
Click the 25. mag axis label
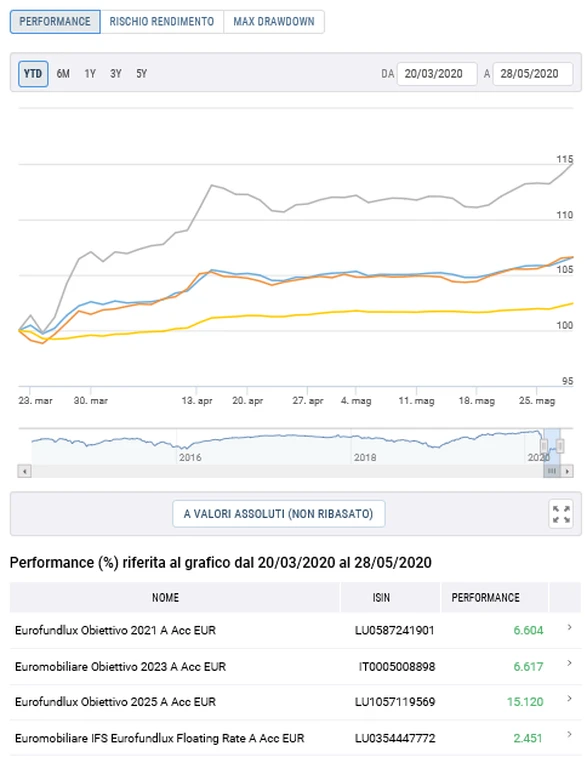coord(537,401)
